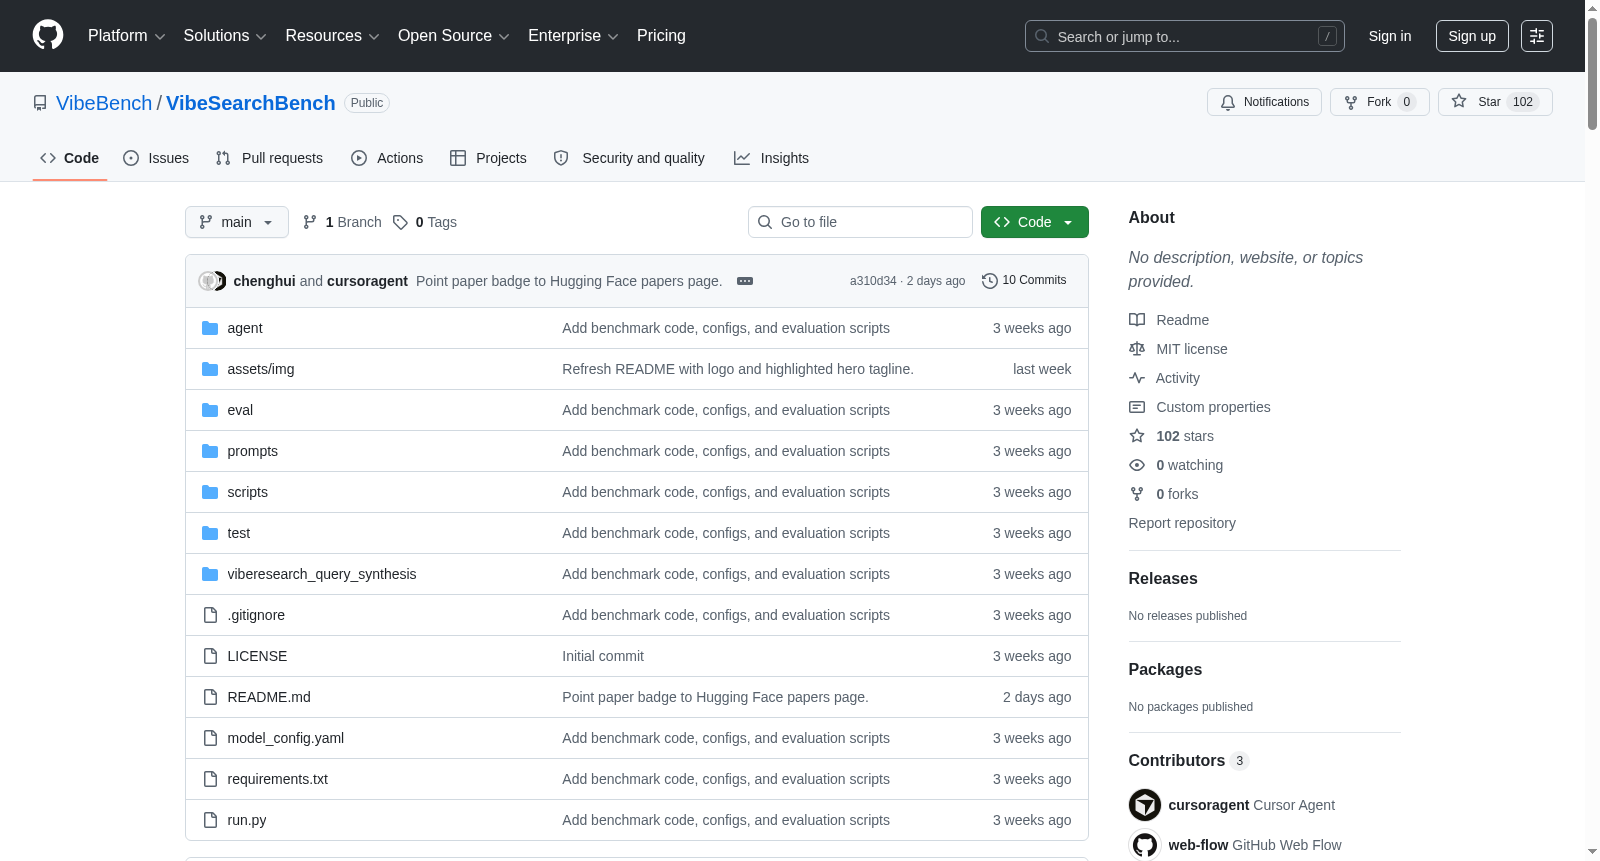Open the Pricing page

pyautogui.click(x=661, y=36)
